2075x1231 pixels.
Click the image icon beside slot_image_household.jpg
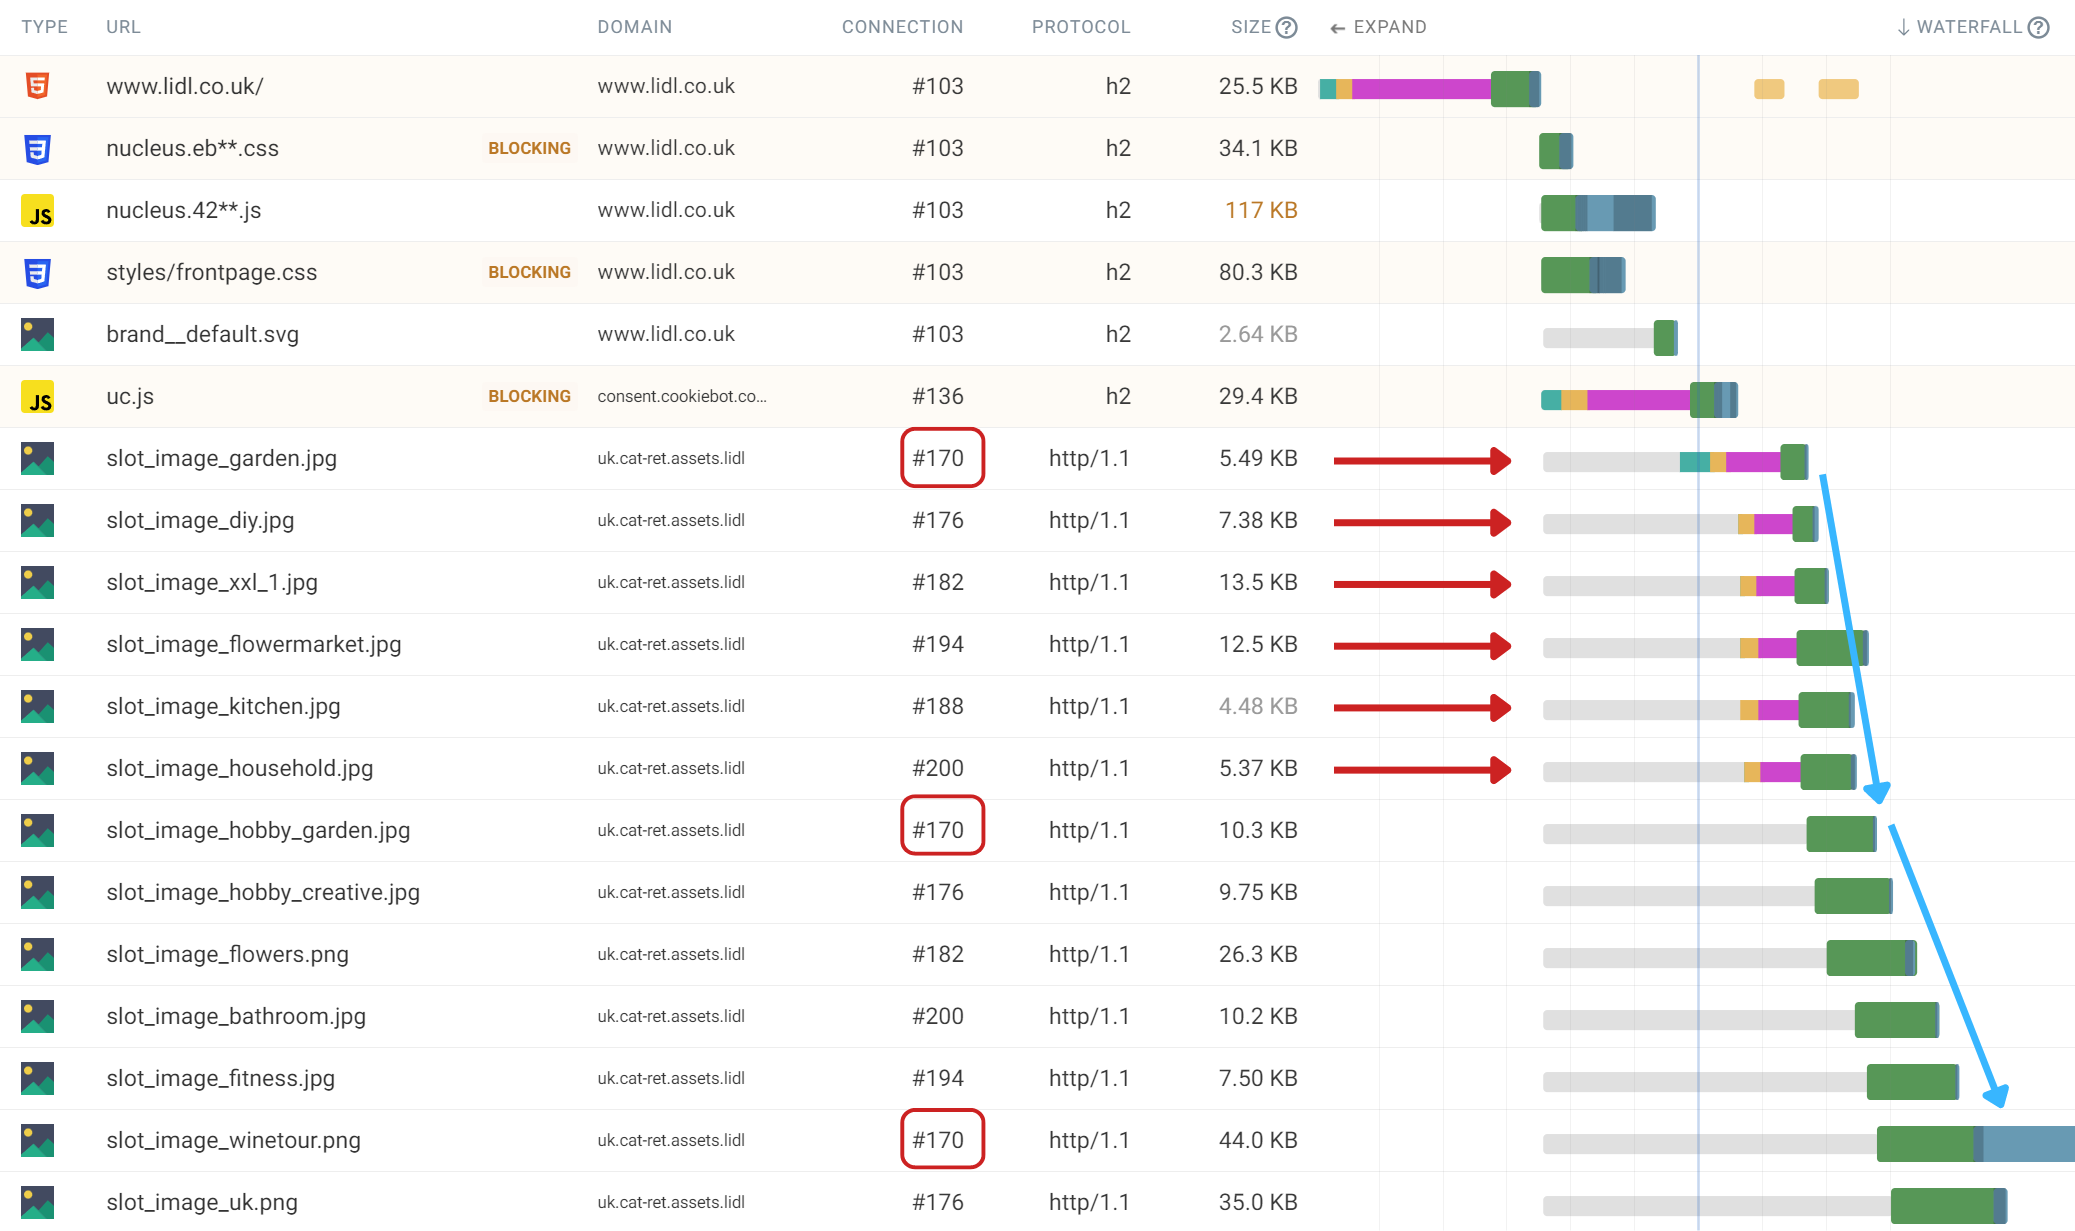tap(38, 769)
